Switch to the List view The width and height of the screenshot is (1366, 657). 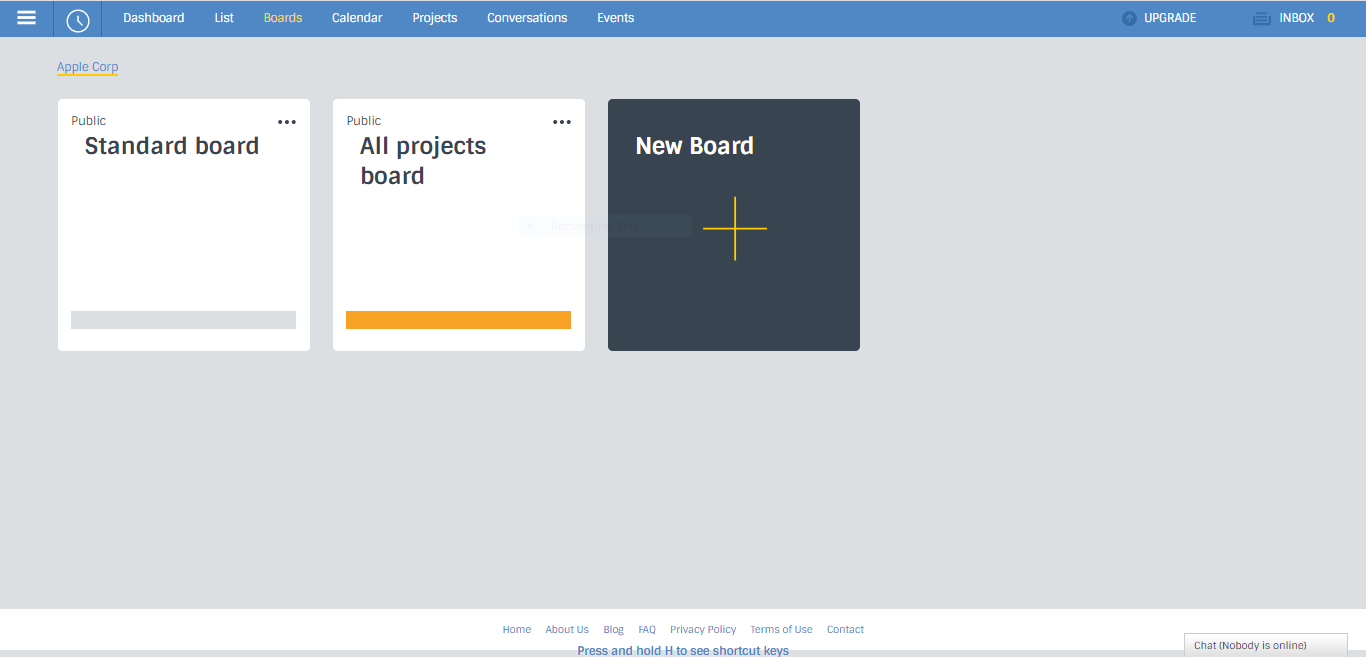(224, 18)
